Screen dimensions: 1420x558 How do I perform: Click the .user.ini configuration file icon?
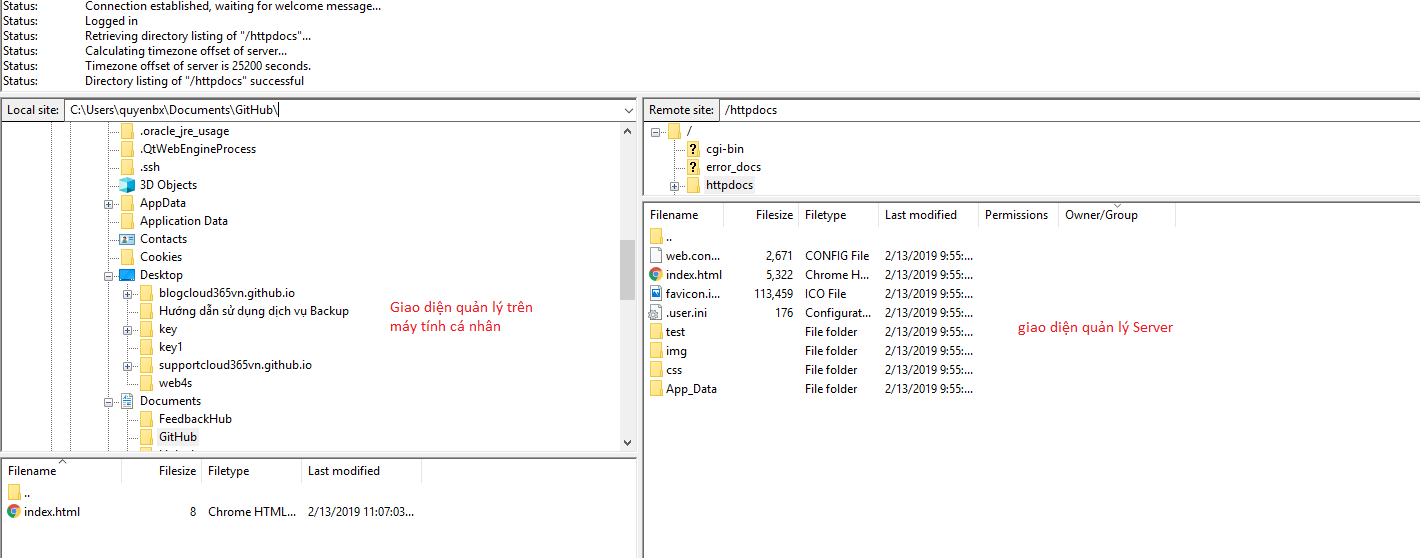[x=656, y=313]
